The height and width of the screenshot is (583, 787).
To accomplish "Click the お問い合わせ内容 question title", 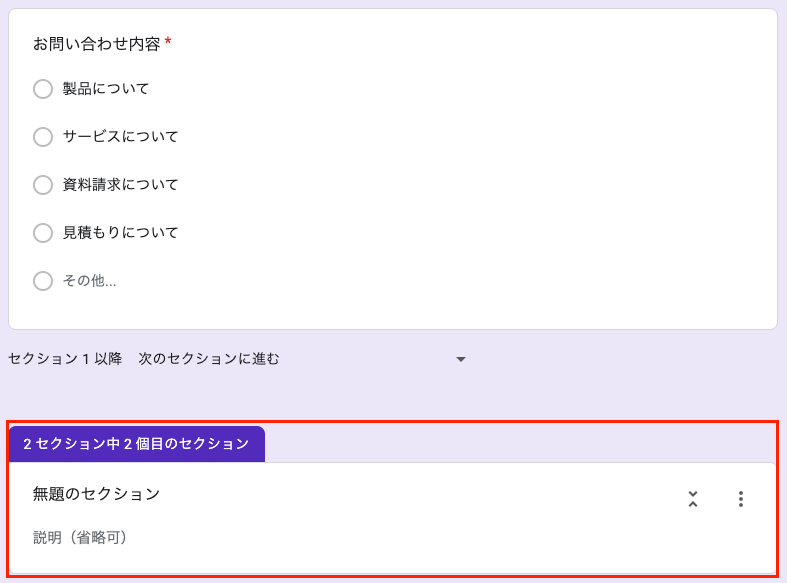I will point(96,44).
